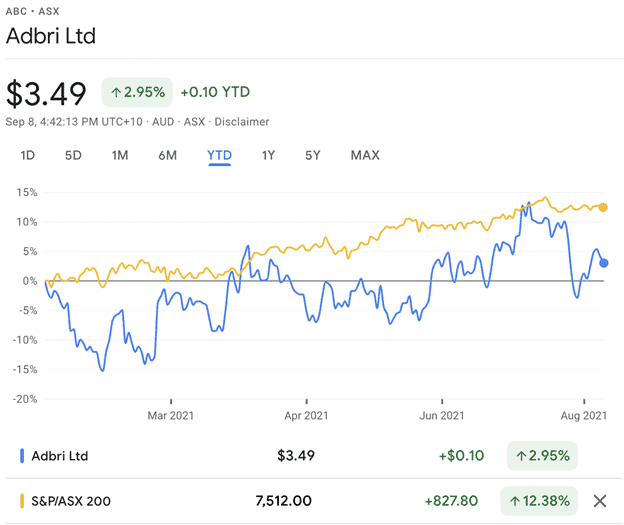Click the blue Adbri Ltd legend swatch

click(22, 456)
